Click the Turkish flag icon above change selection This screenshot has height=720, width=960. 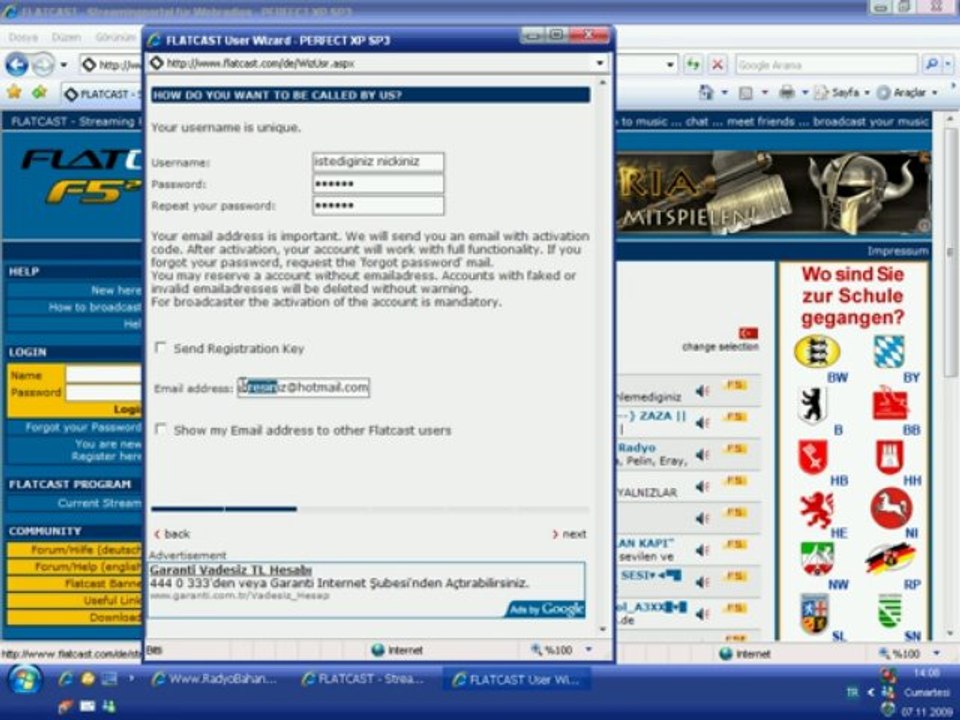[x=748, y=333]
